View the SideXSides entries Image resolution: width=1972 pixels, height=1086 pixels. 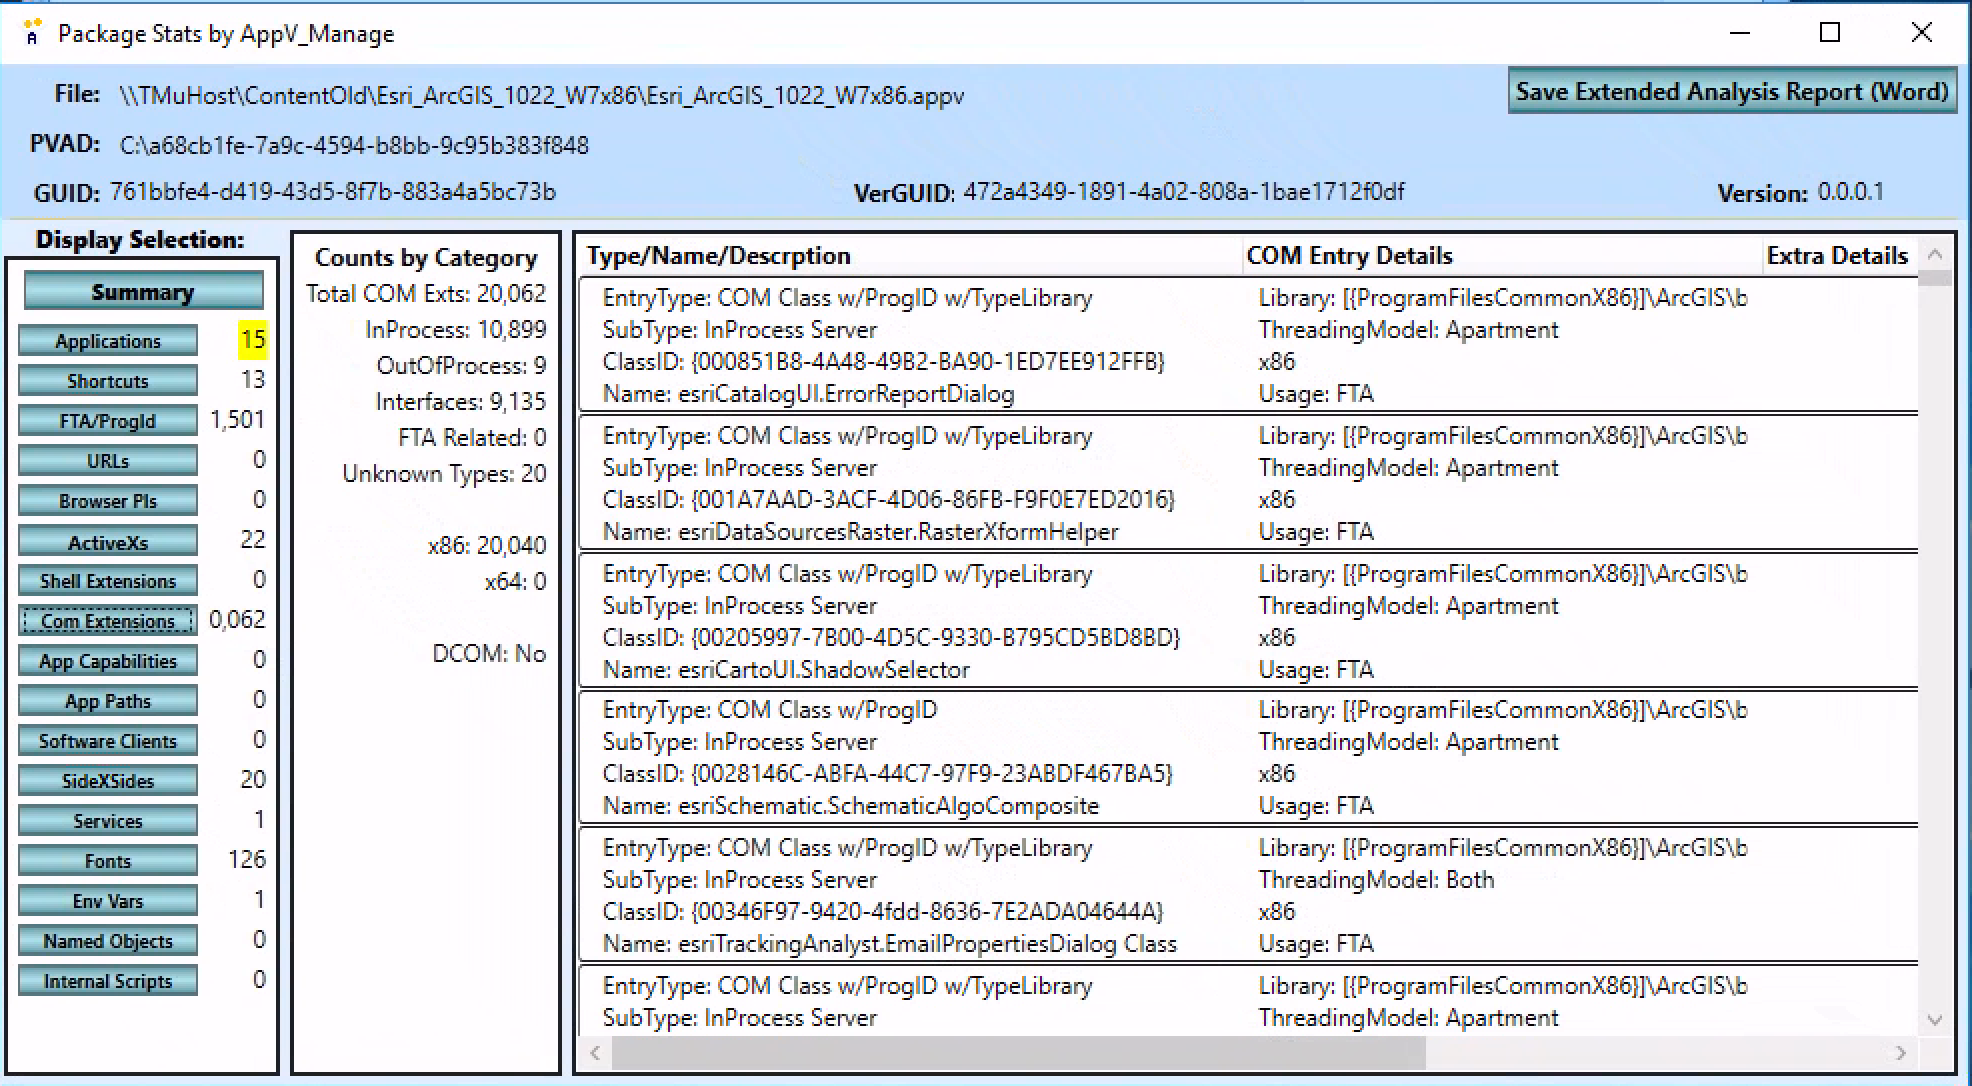click(108, 781)
